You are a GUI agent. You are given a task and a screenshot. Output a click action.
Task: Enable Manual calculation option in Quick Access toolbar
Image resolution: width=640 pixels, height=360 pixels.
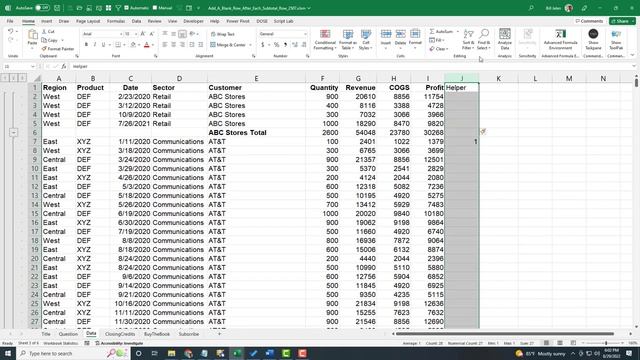pyautogui.click(x=162, y=8)
